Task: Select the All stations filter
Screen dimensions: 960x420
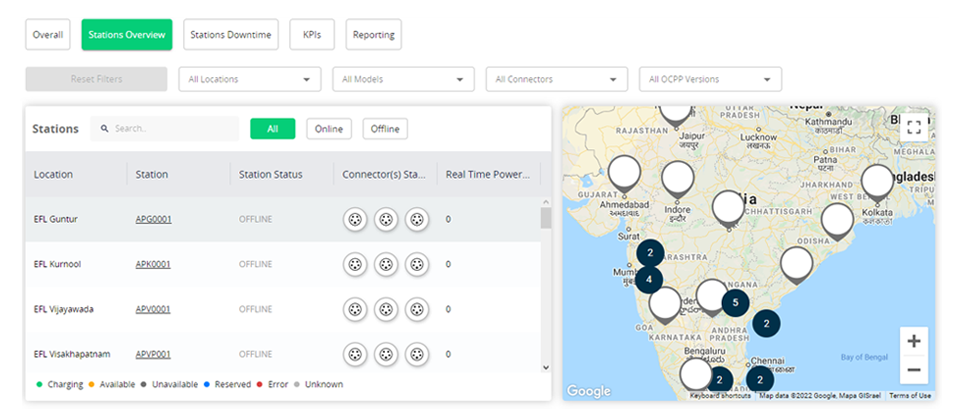Action: coord(272,129)
